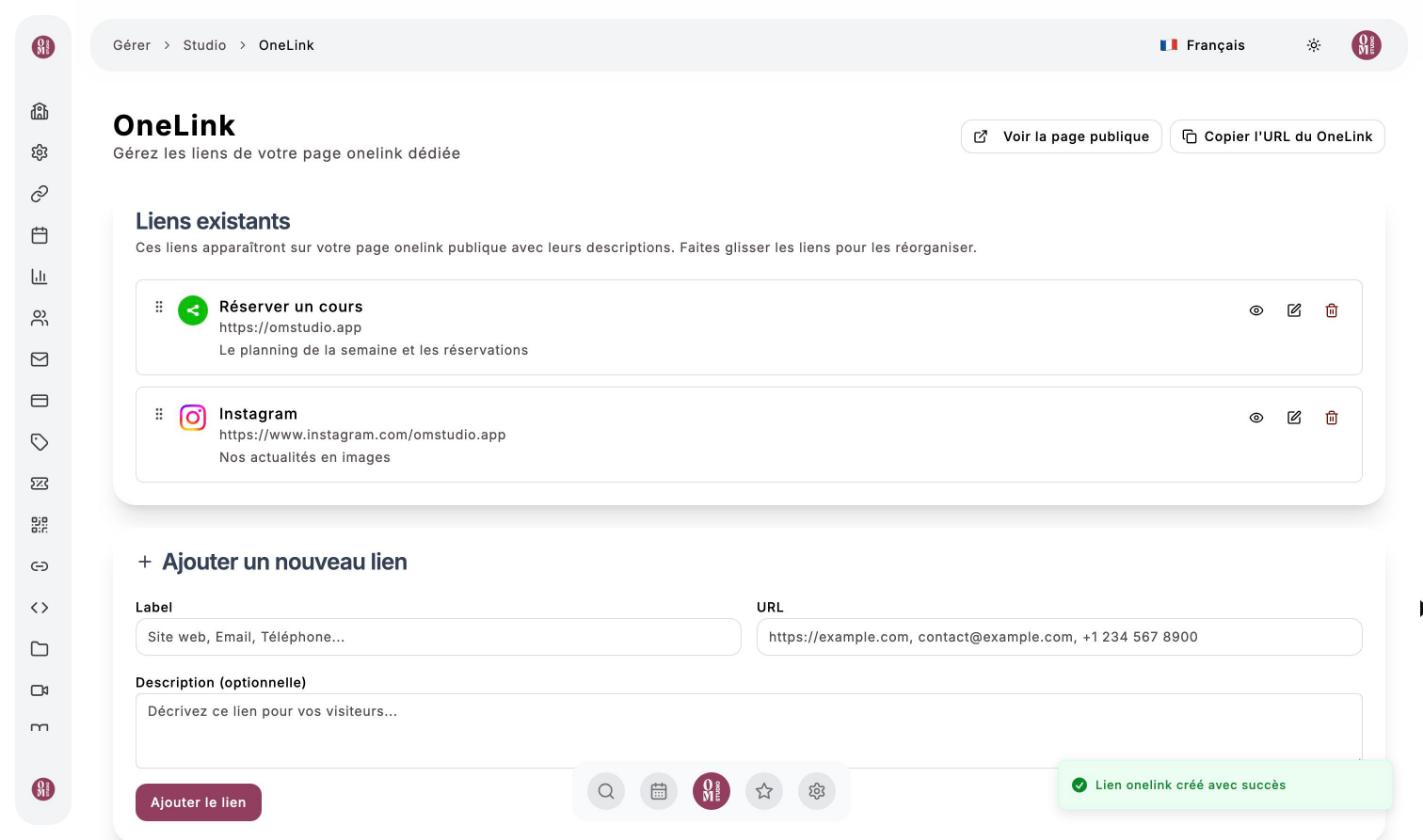The height and width of the screenshot is (840, 1423).
Task: Toggle visibility of the Instagram link
Action: (x=1256, y=418)
